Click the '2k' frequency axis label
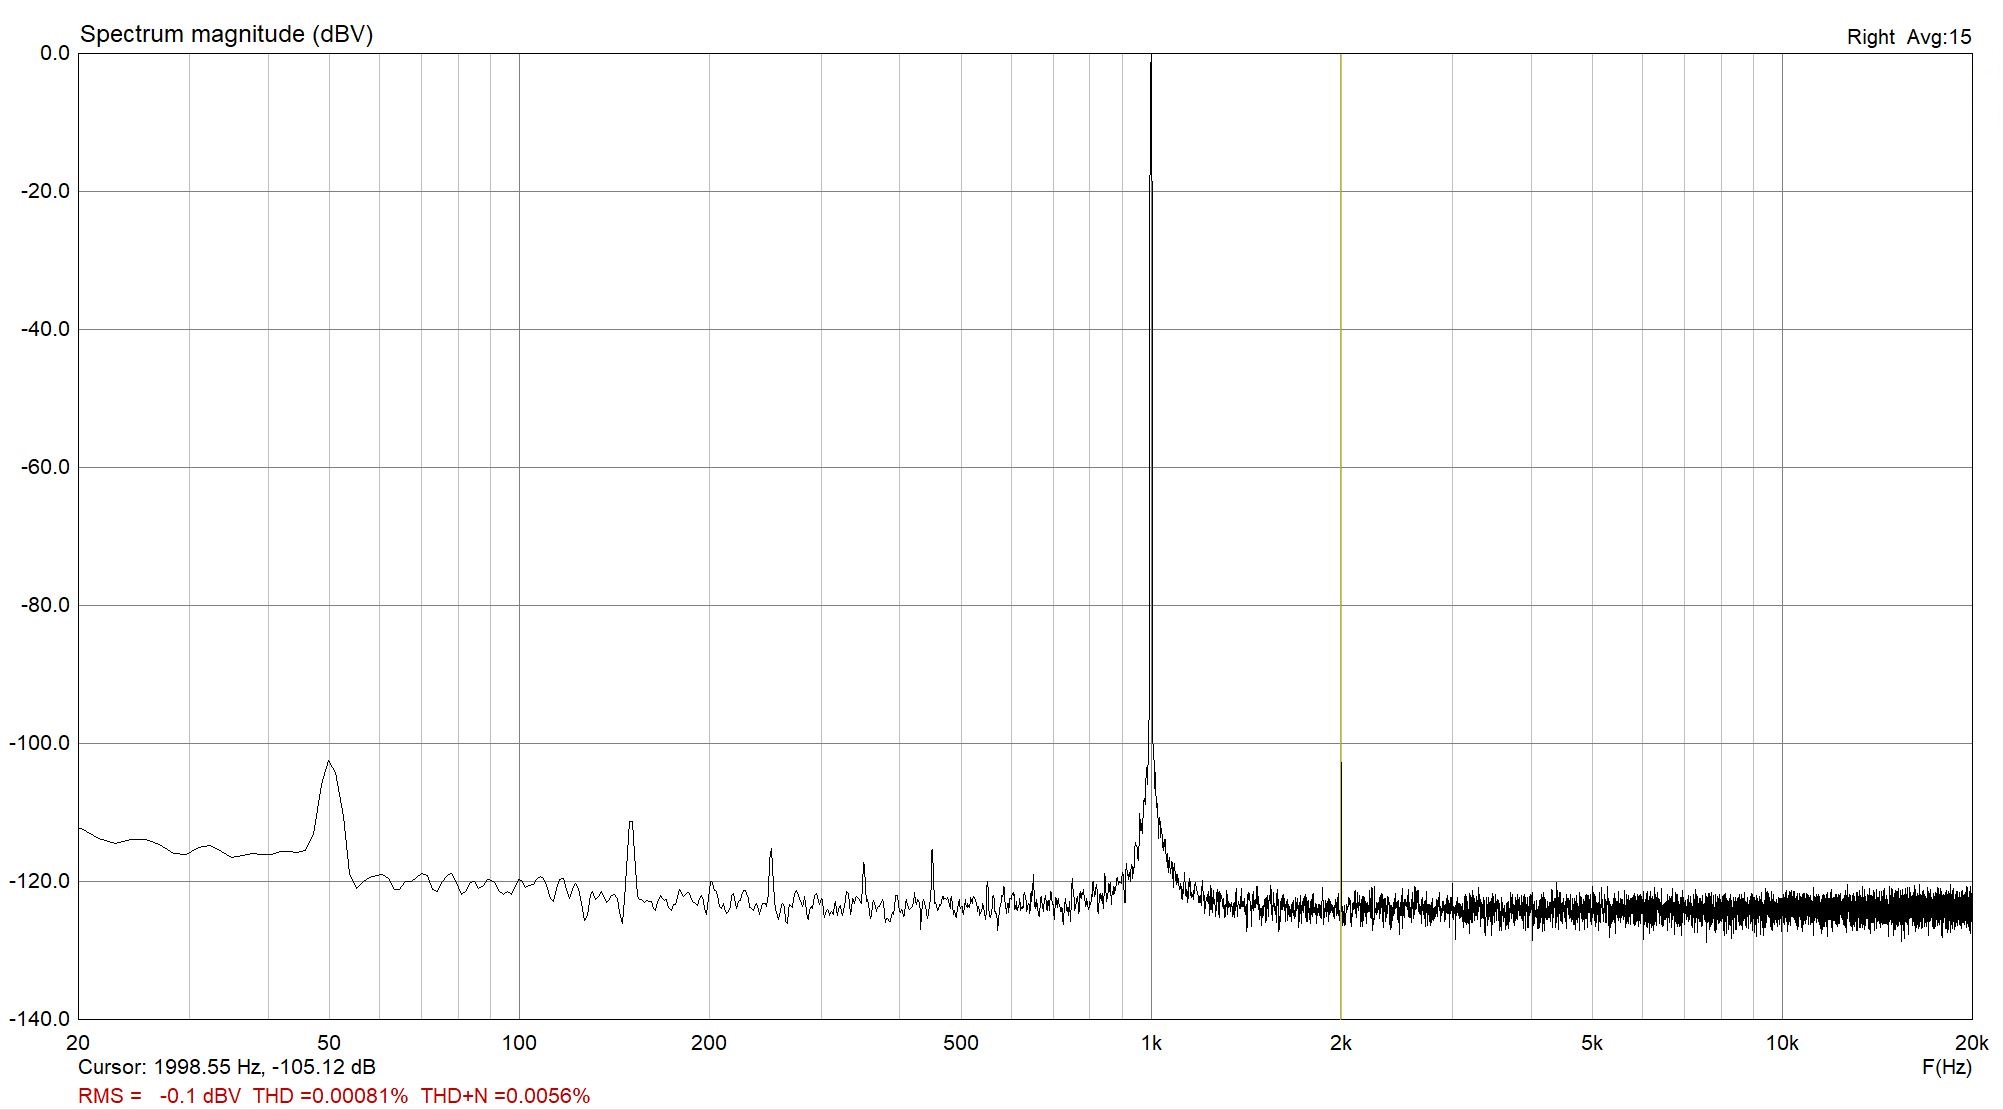 point(1341,1043)
